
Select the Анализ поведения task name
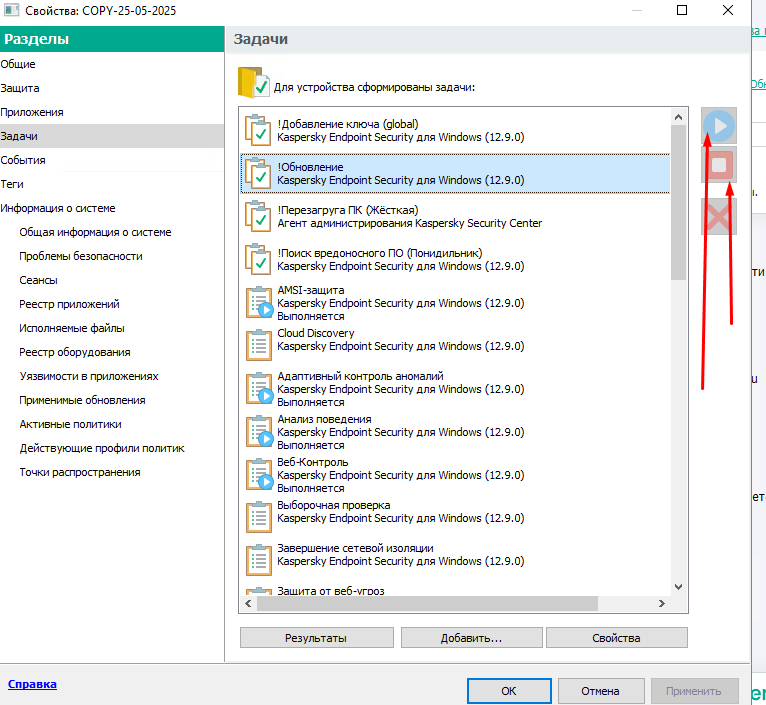tap(324, 419)
